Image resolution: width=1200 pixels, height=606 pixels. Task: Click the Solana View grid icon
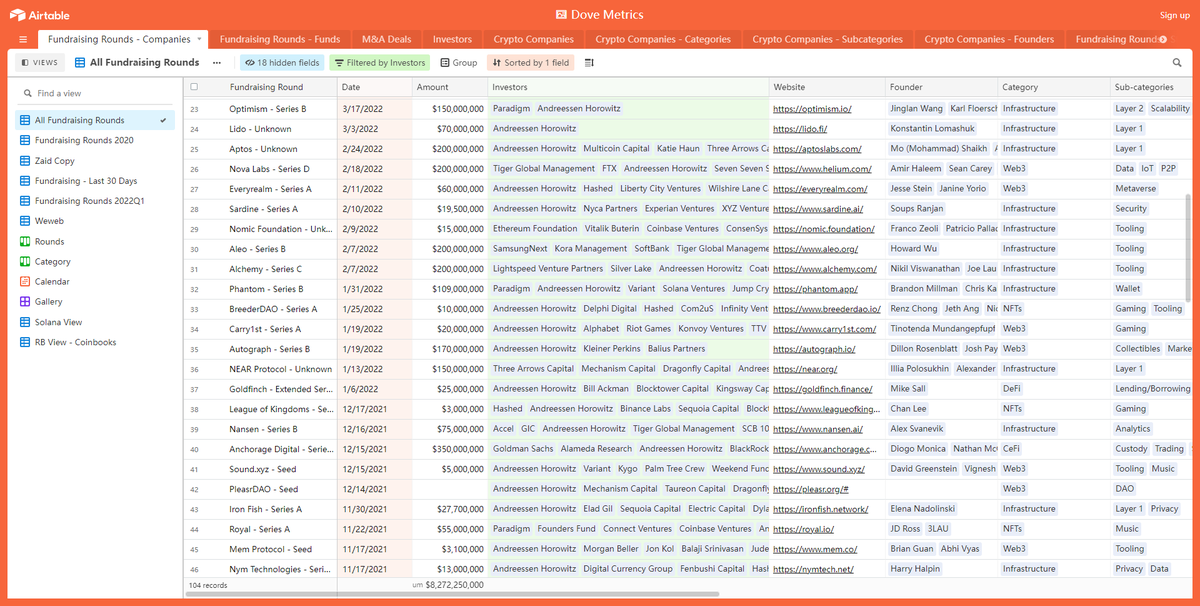pyautogui.click(x=25, y=322)
